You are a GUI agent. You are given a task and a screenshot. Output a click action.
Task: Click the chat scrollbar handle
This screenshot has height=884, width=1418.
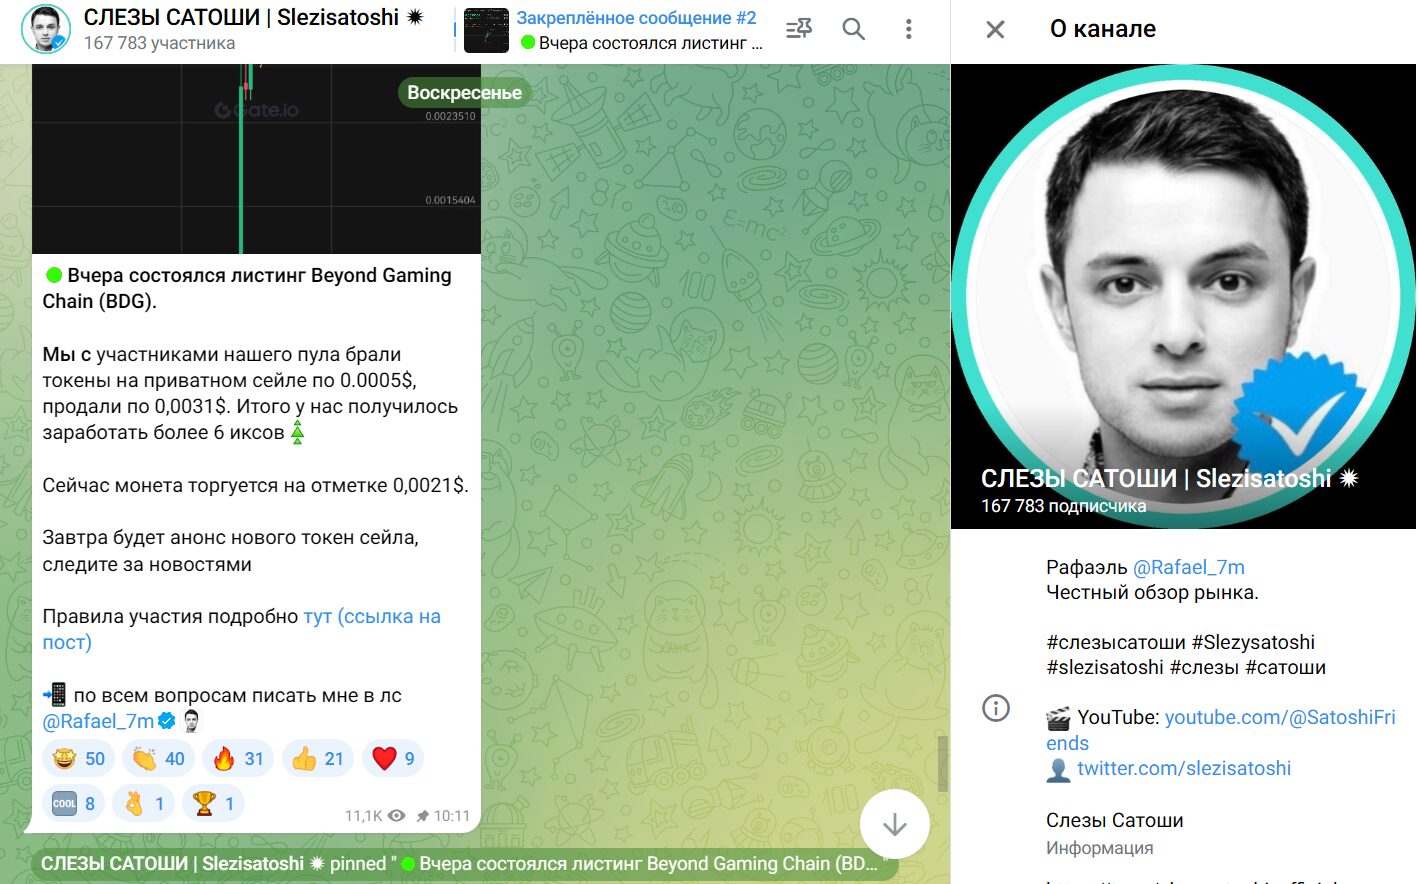942,764
